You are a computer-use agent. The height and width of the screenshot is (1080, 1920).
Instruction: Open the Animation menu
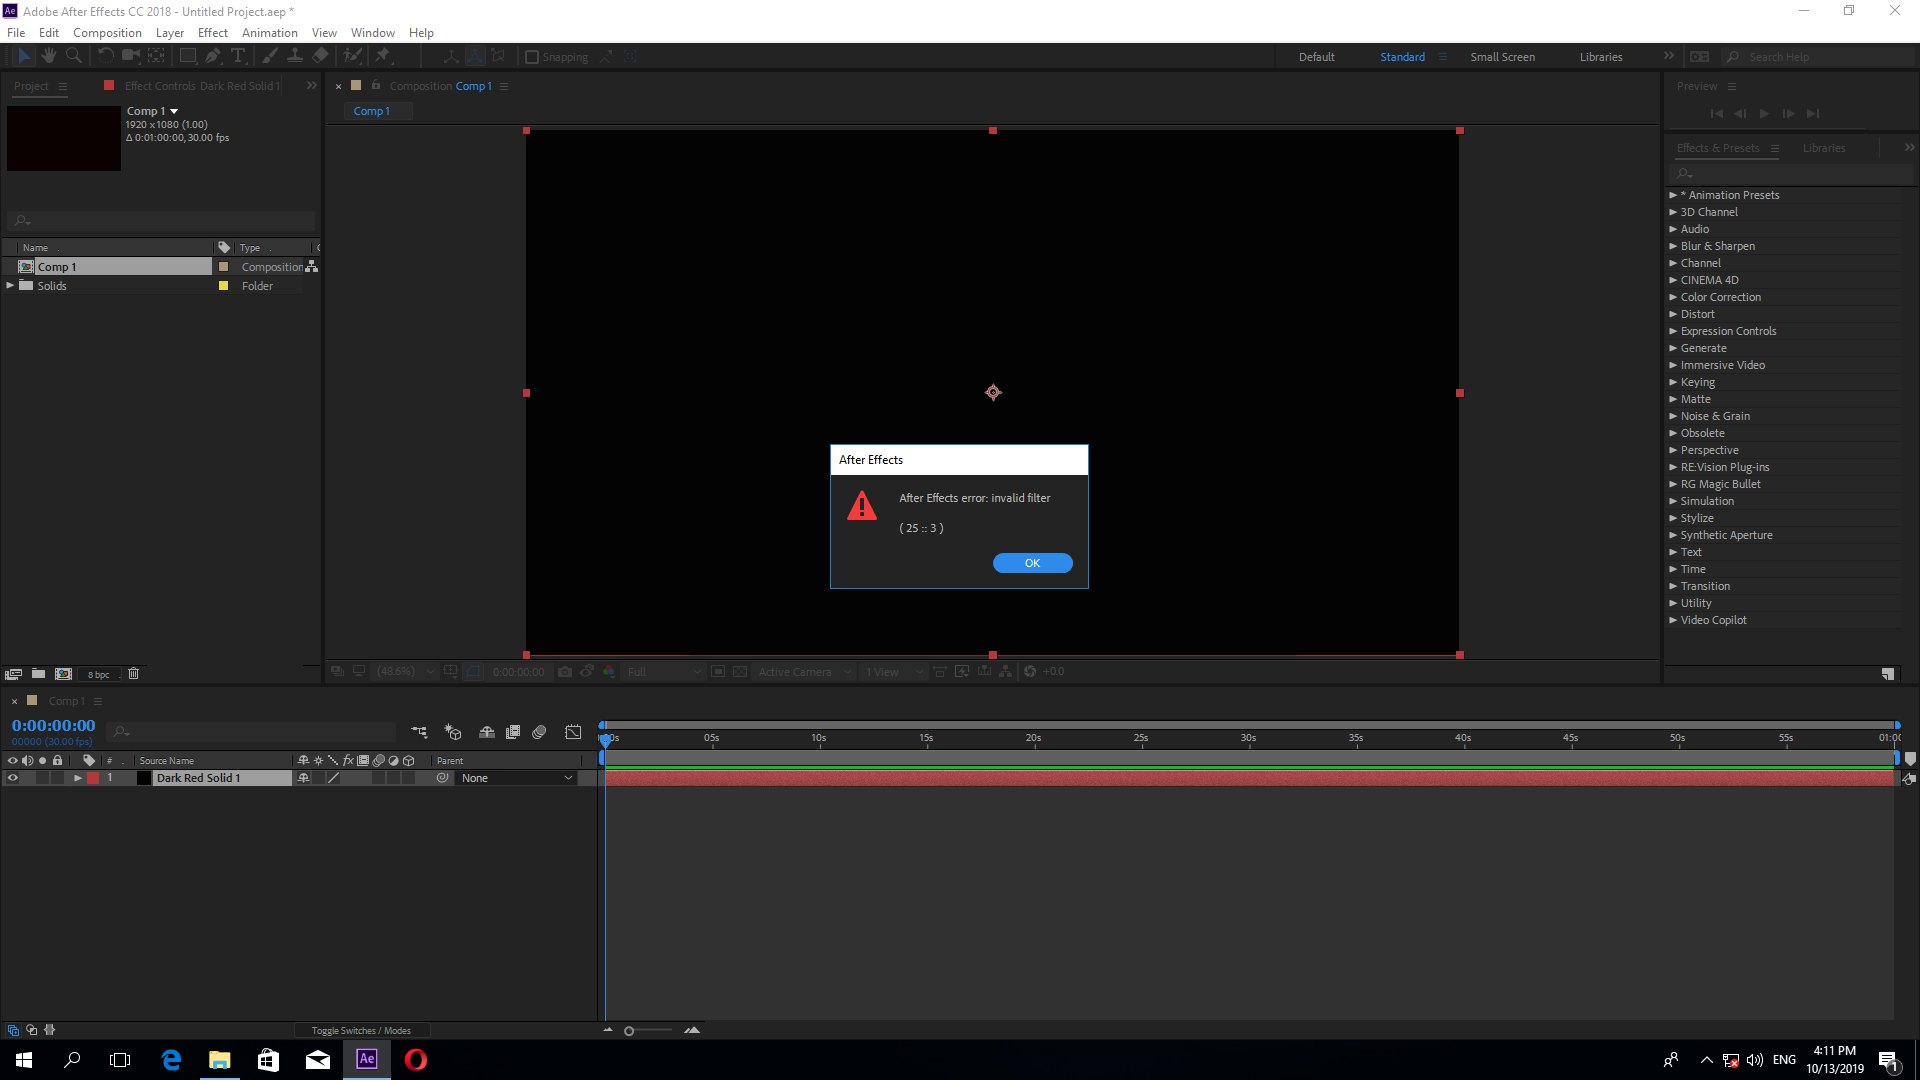(x=270, y=33)
